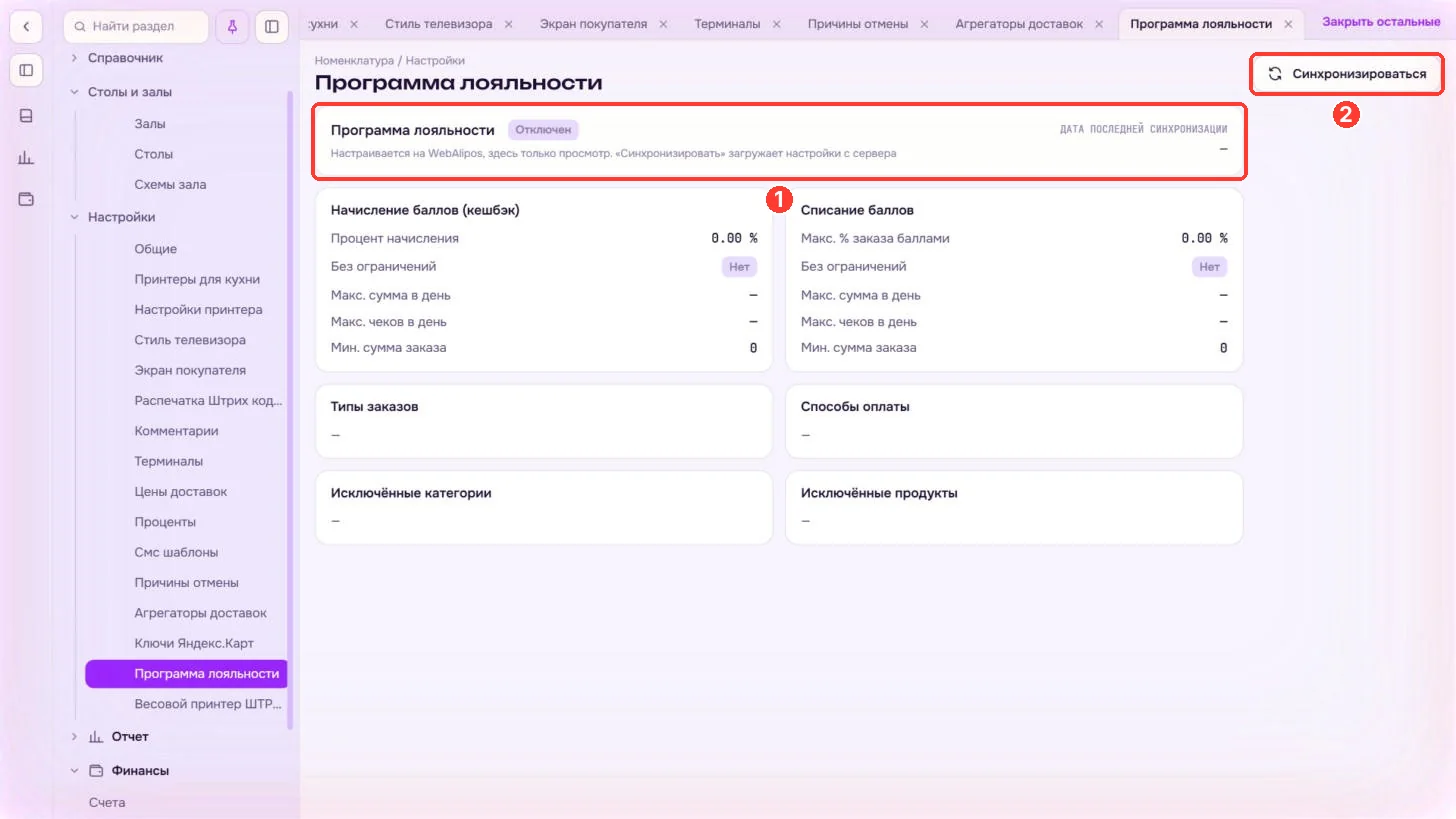Click Нет badge under Списание баллов
The height and width of the screenshot is (819, 1456).
1209,267
